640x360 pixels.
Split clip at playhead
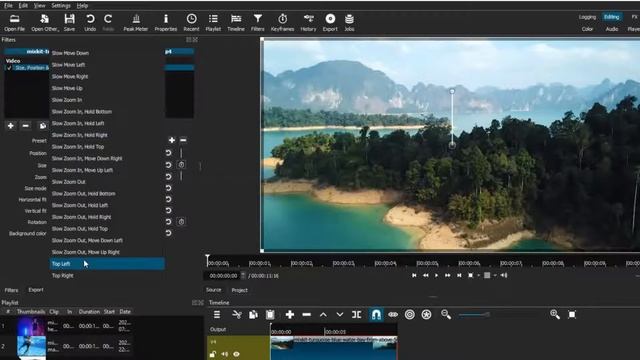point(356,315)
